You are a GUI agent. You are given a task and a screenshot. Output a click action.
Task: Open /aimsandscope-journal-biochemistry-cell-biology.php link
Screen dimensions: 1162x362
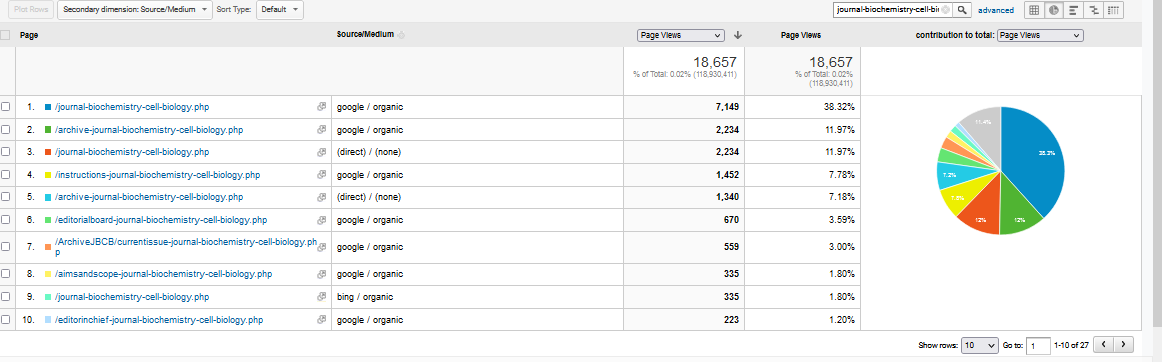pos(163,274)
